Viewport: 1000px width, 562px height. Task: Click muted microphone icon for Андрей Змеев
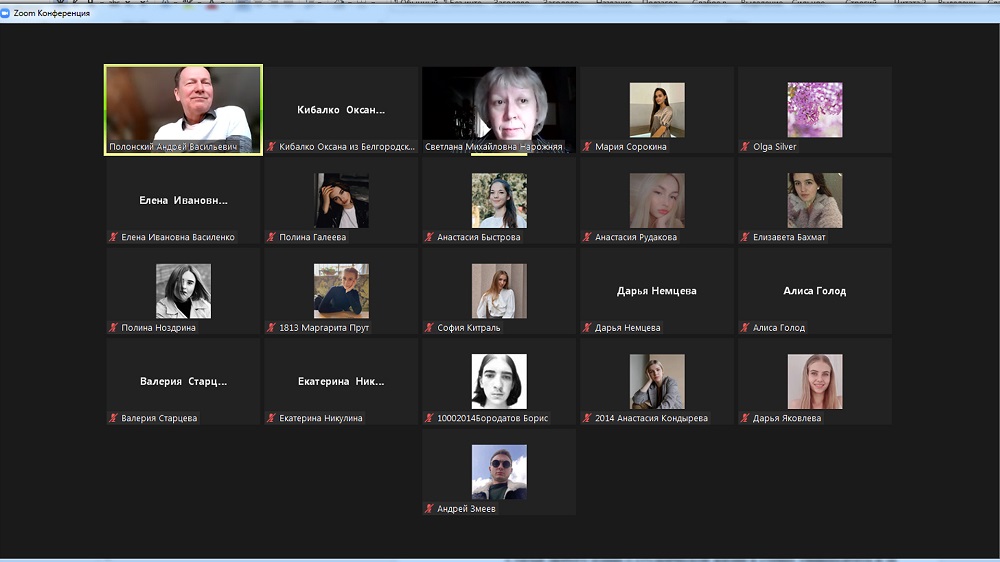(429, 509)
